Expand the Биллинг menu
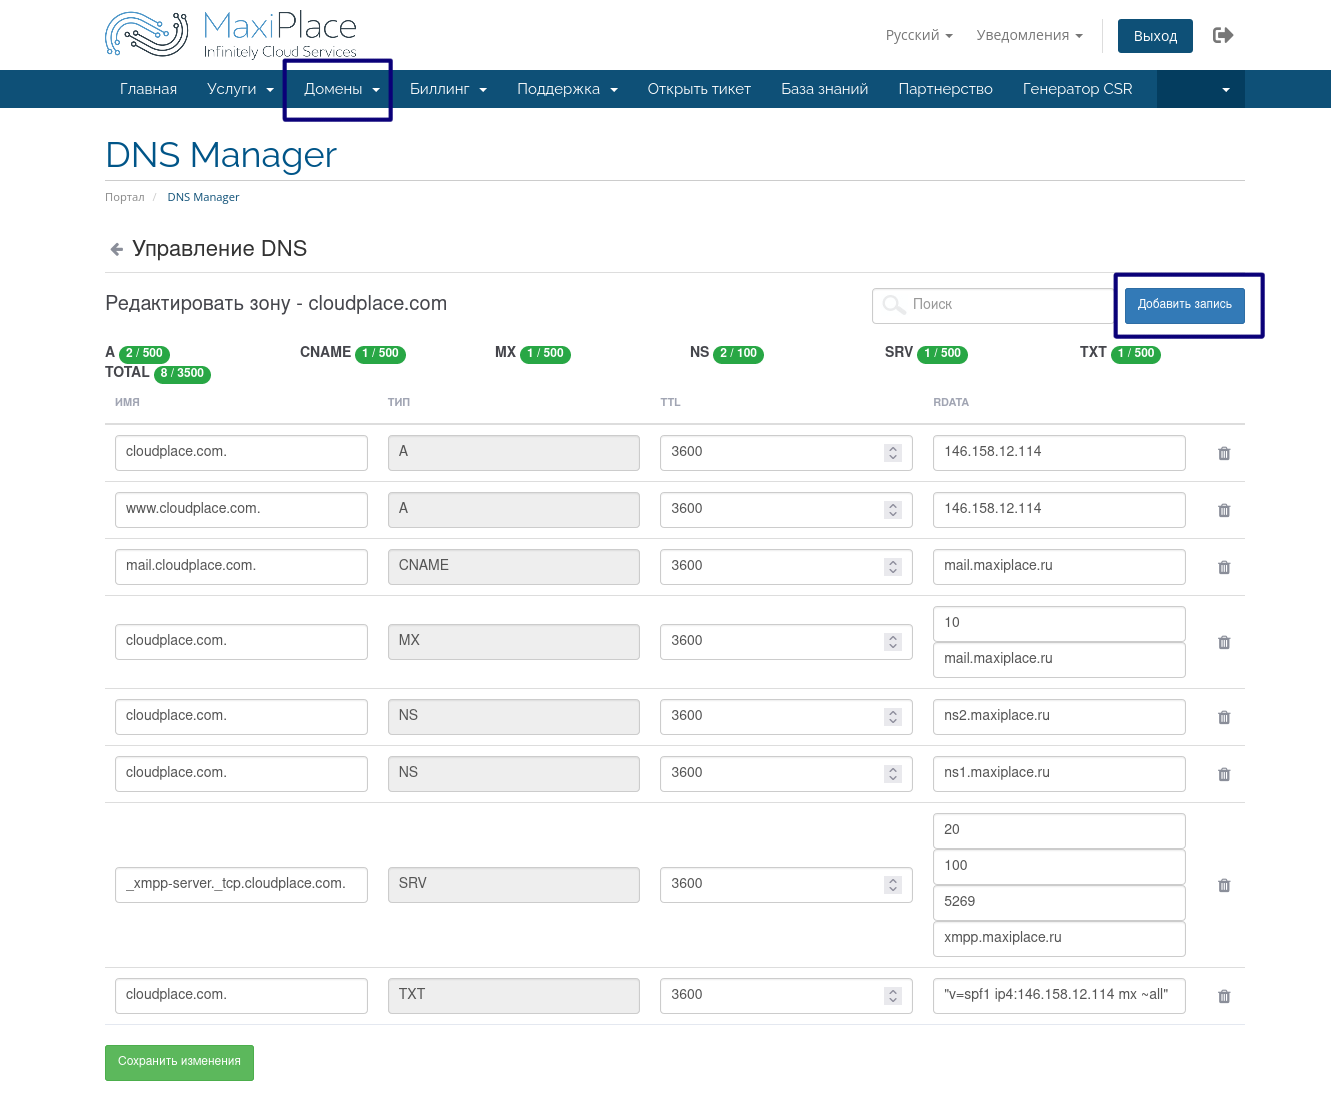 pyautogui.click(x=448, y=89)
